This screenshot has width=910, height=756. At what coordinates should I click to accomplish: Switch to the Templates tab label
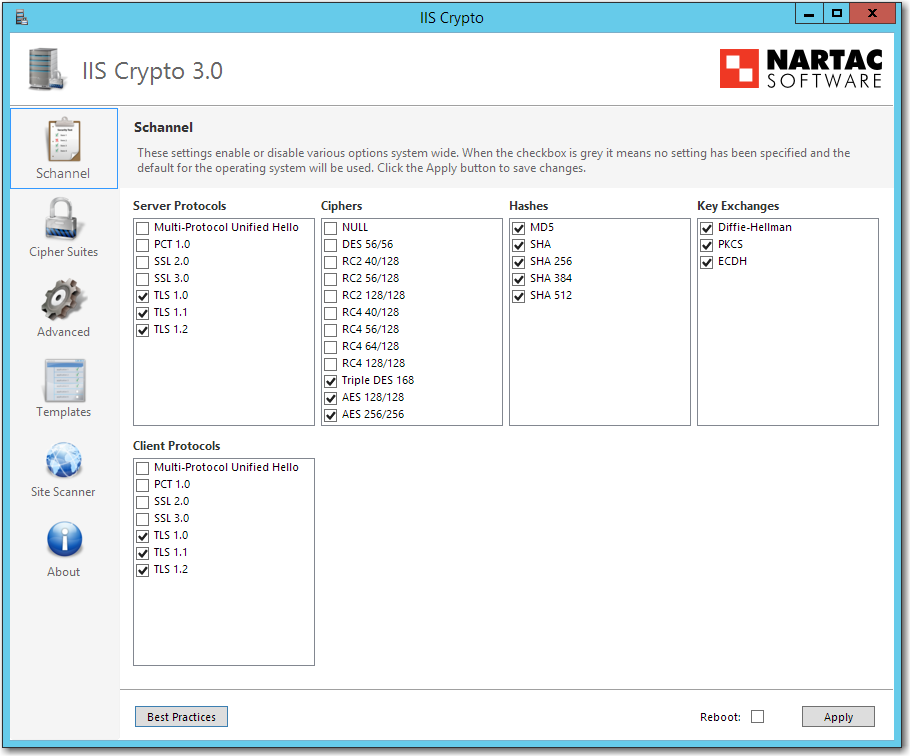coord(63,412)
